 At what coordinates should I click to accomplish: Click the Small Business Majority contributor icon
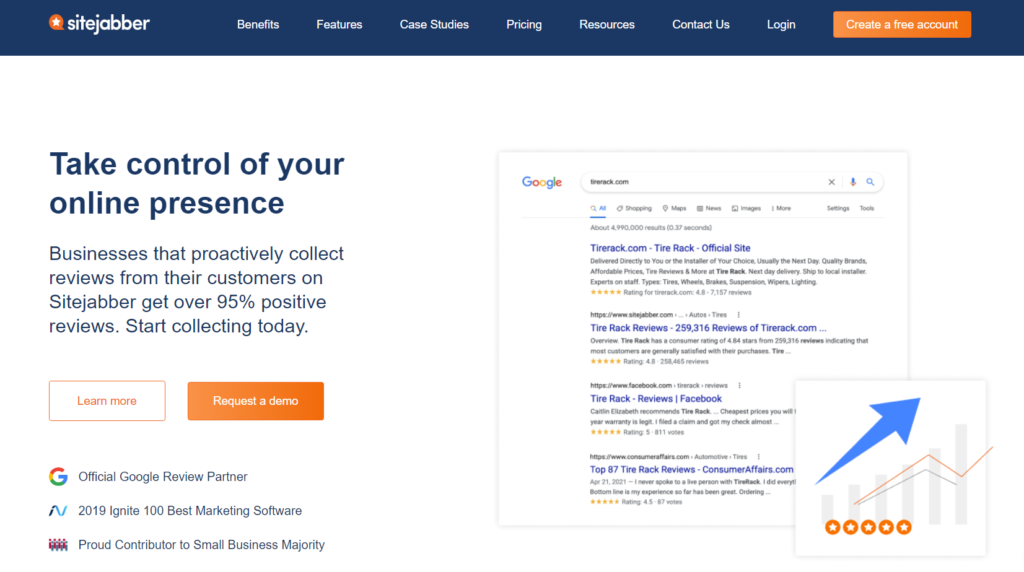pyautogui.click(x=58, y=545)
